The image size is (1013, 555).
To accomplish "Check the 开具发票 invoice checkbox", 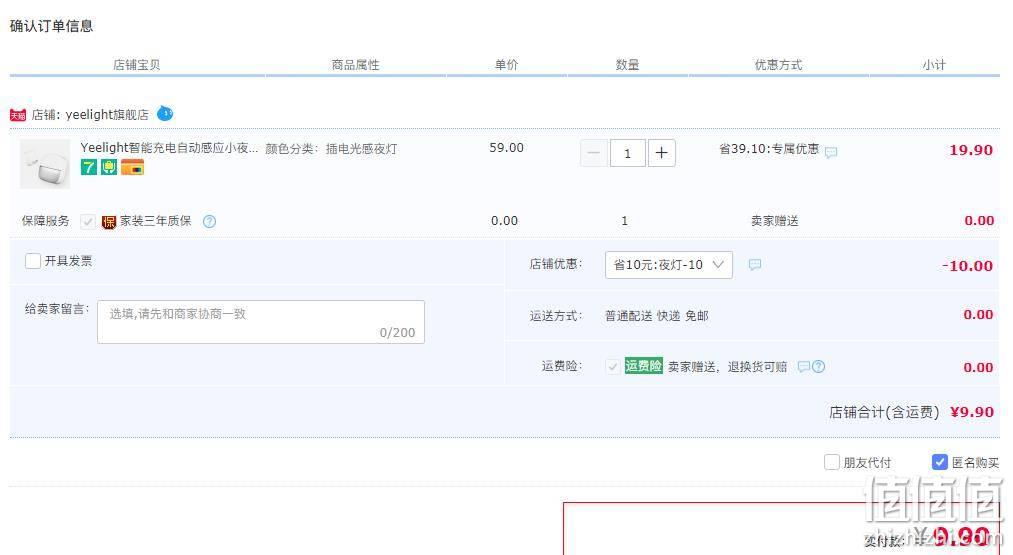I will click(32, 261).
